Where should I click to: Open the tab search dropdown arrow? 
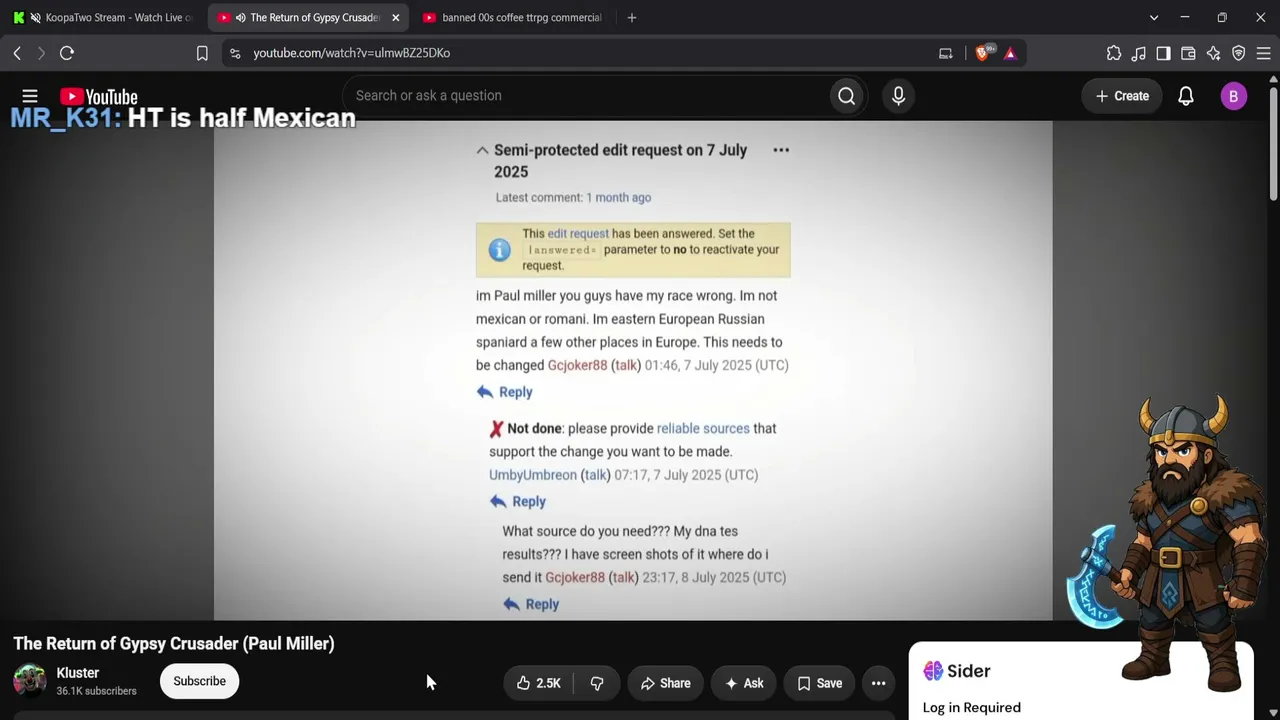pyautogui.click(x=1154, y=18)
